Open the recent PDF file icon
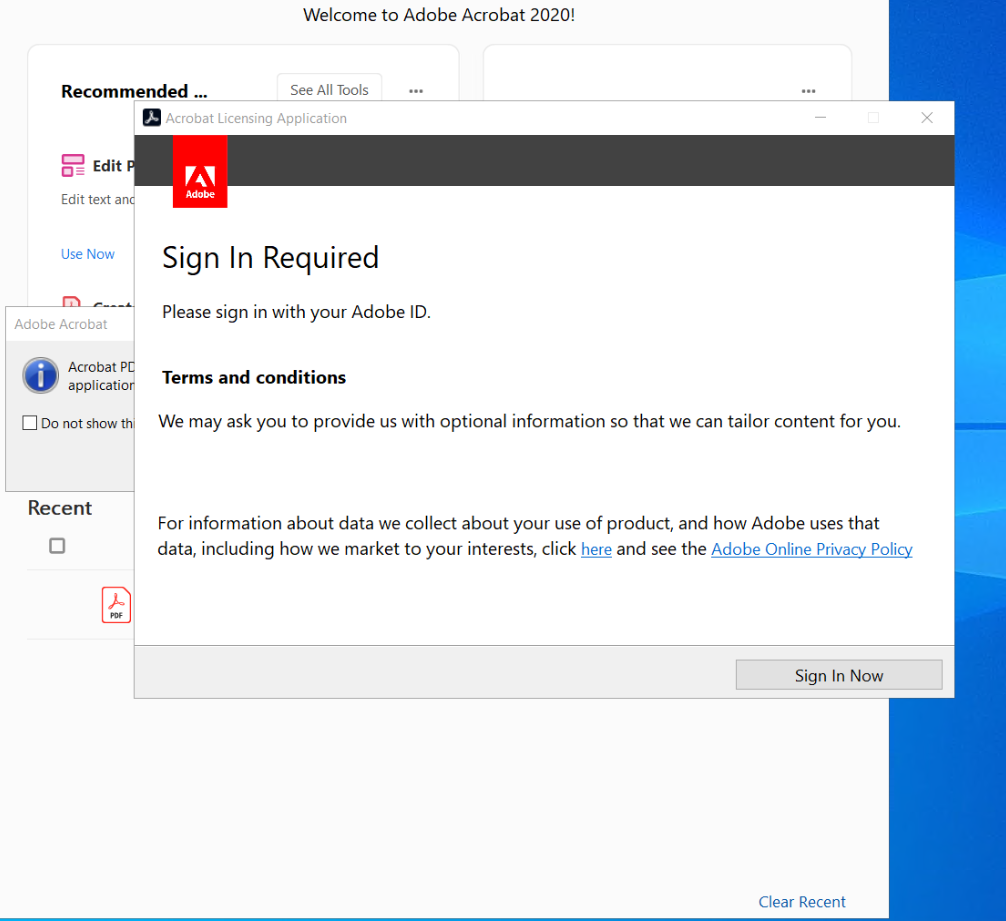Screen dimensions: 1006x921 115,605
